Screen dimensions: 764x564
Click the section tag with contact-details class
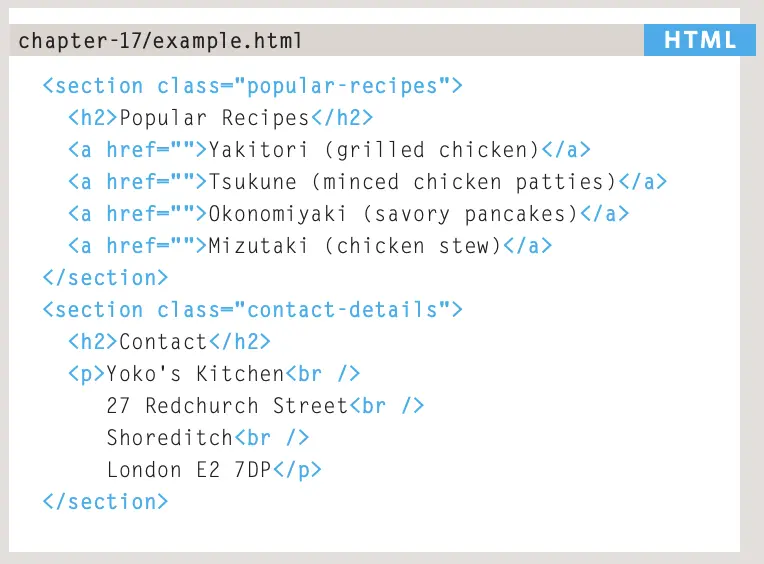tap(253, 310)
